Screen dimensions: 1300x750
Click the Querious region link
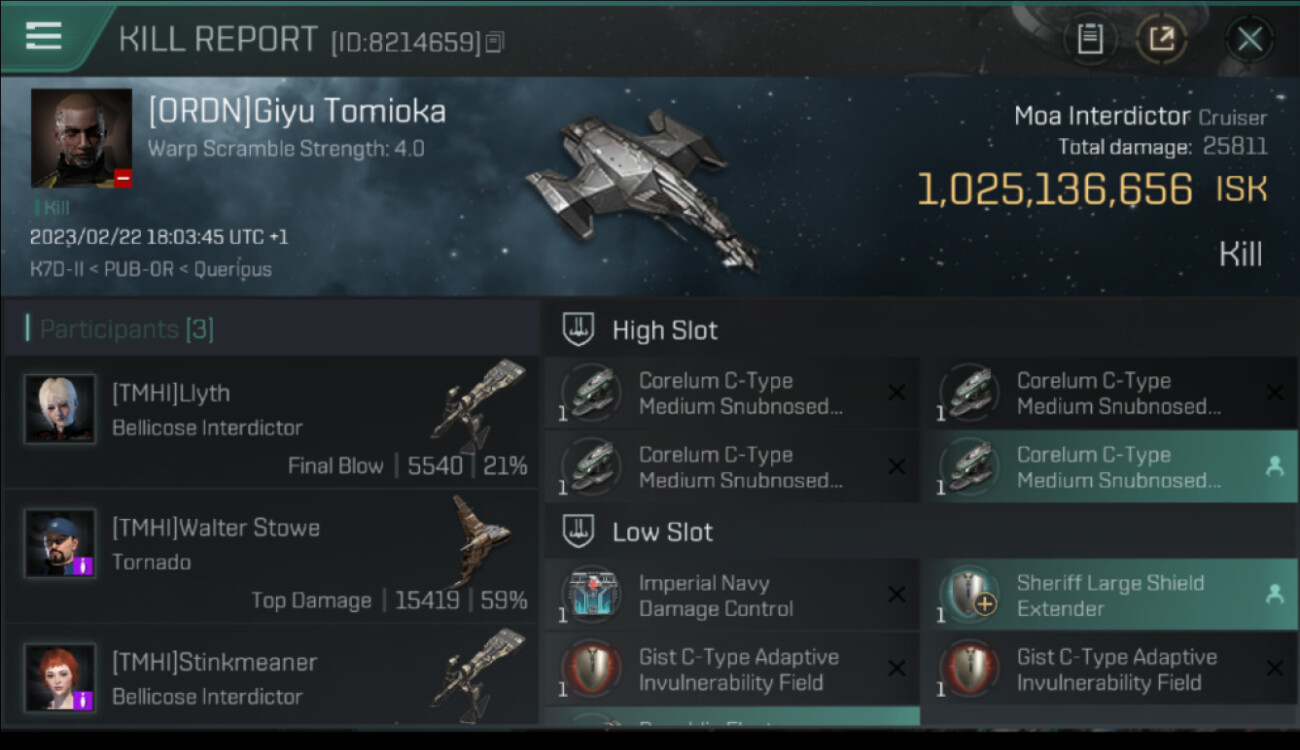(232, 269)
